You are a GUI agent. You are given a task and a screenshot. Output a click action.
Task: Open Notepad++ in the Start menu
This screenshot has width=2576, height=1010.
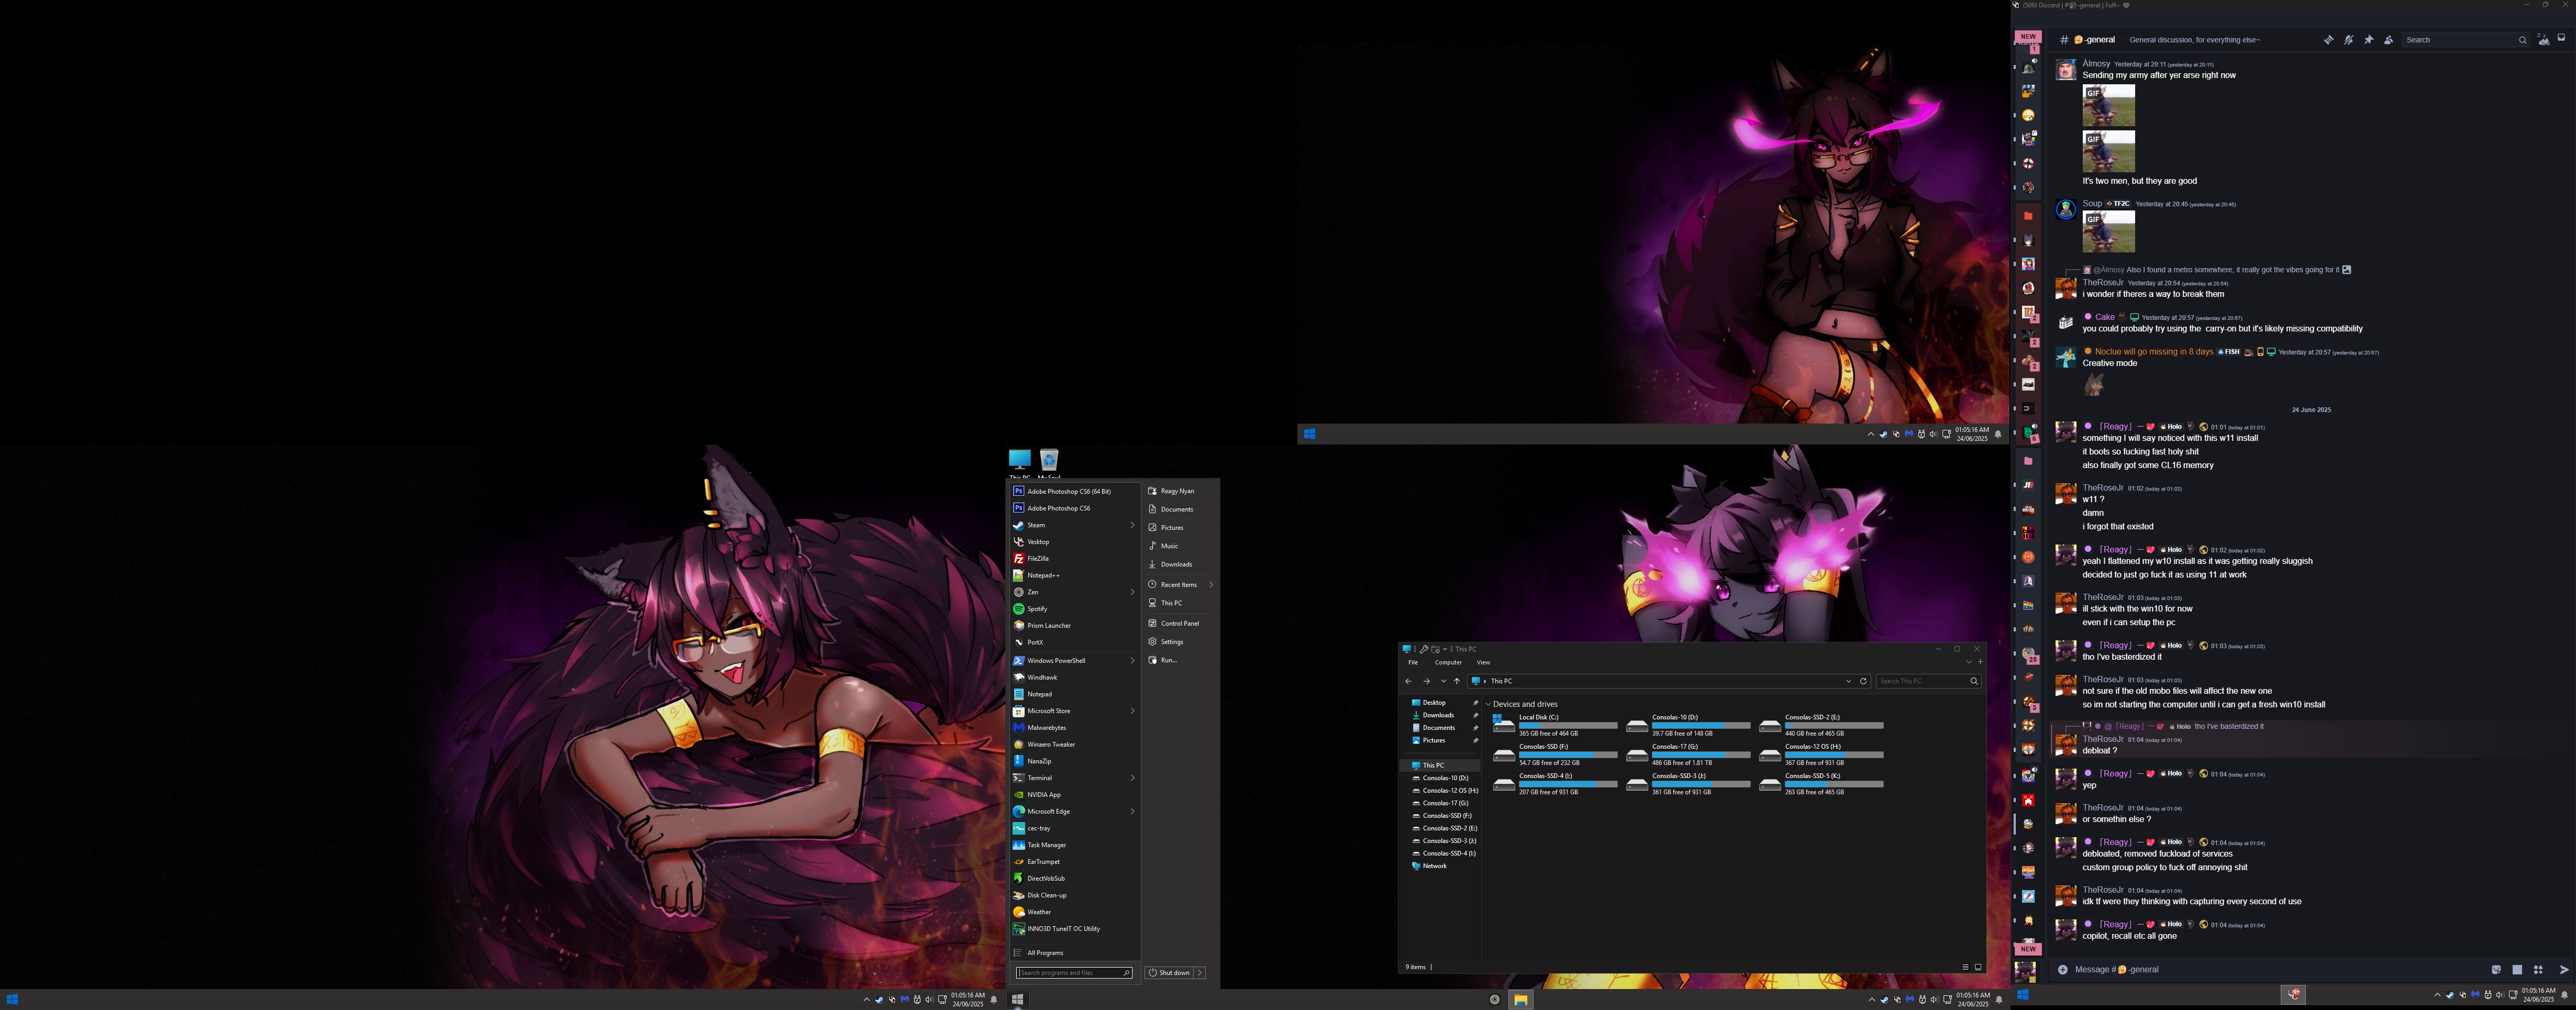pos(1075,575)
